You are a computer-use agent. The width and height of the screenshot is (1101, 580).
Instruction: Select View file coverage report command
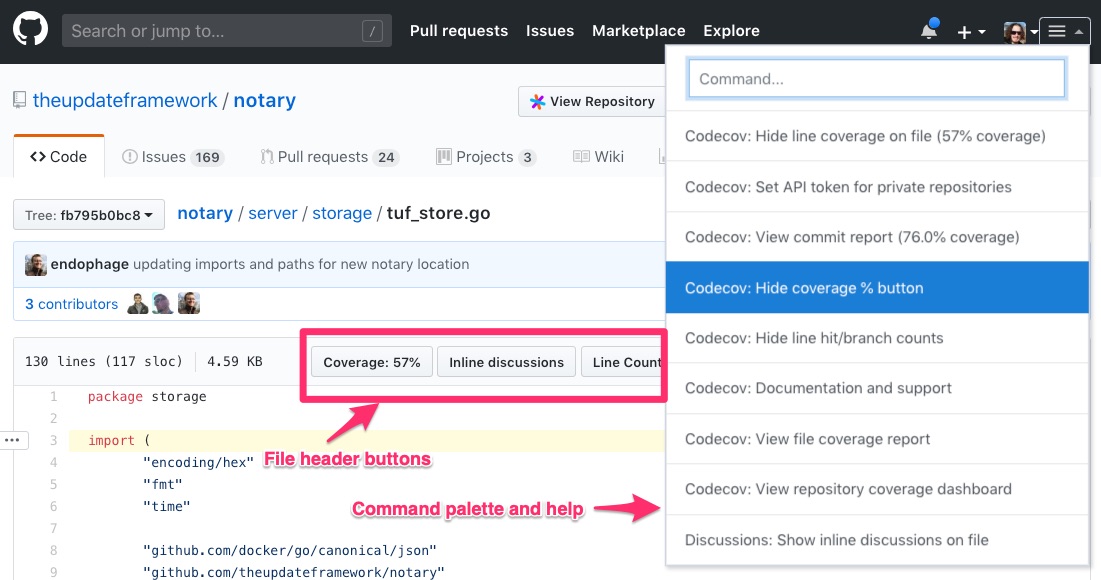877,439
